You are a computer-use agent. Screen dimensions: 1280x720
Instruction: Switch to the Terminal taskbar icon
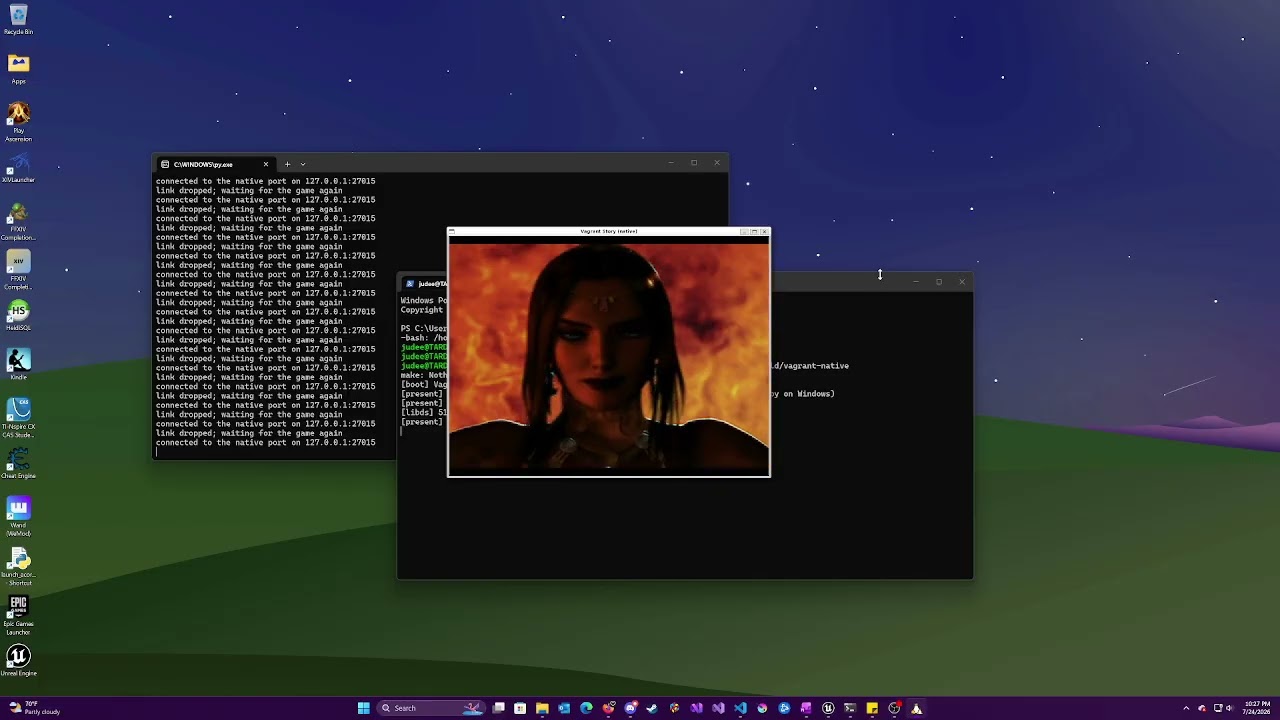click(x=850, y=708)
